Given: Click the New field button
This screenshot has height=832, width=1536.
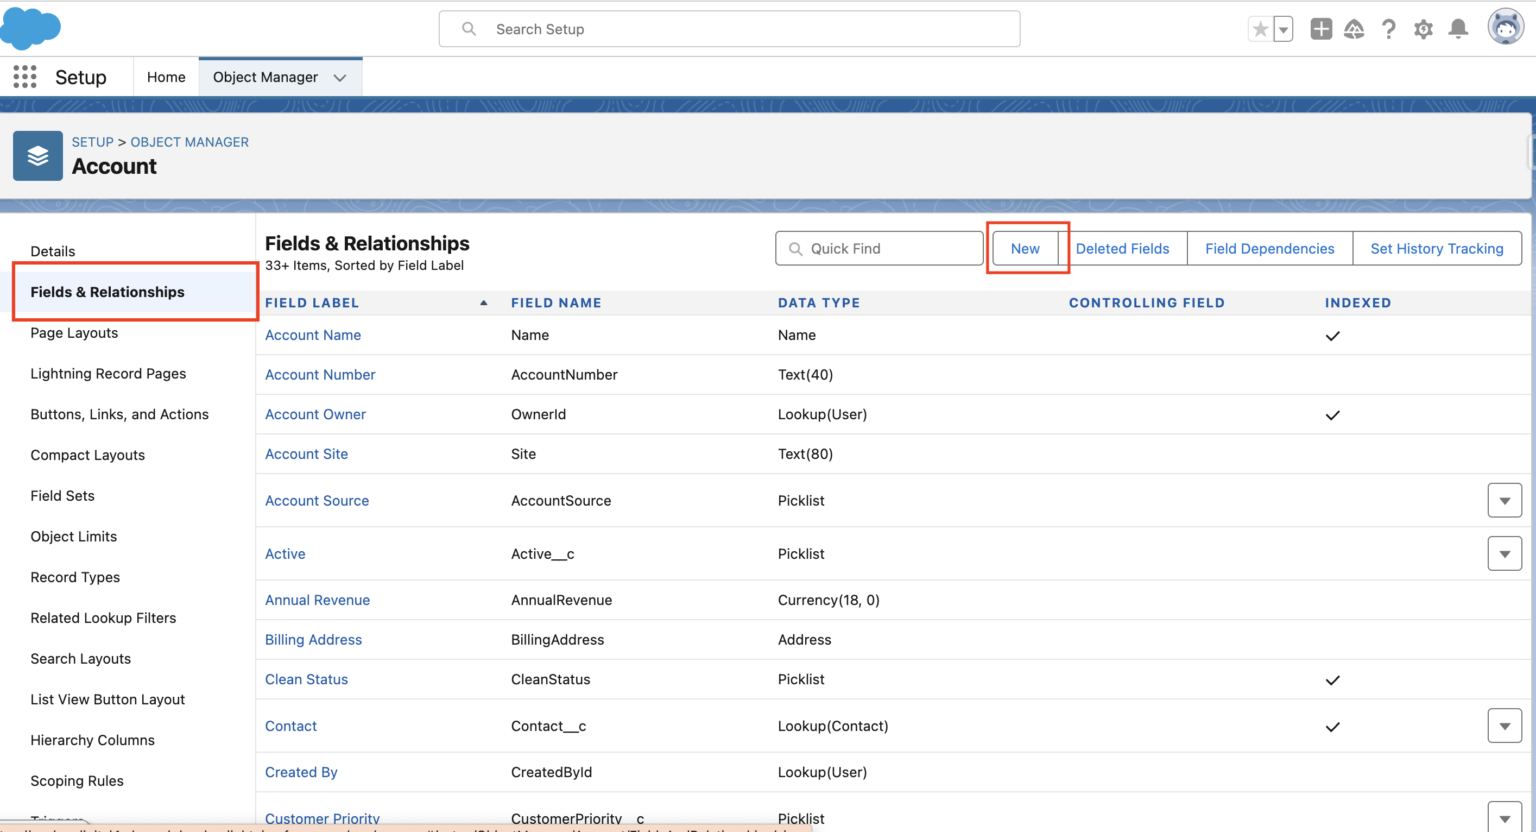Looking at the screenshot, I should (1025, 248).
